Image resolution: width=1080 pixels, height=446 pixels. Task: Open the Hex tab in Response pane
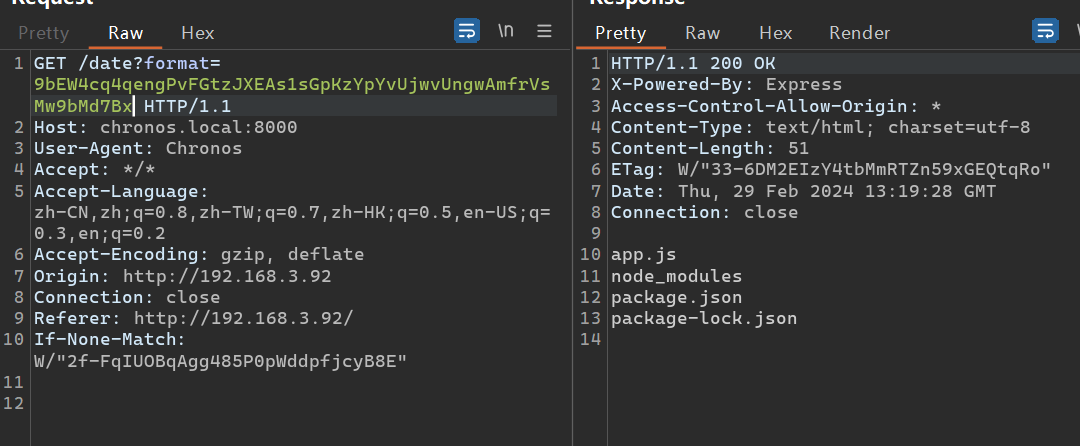[775, 33]
